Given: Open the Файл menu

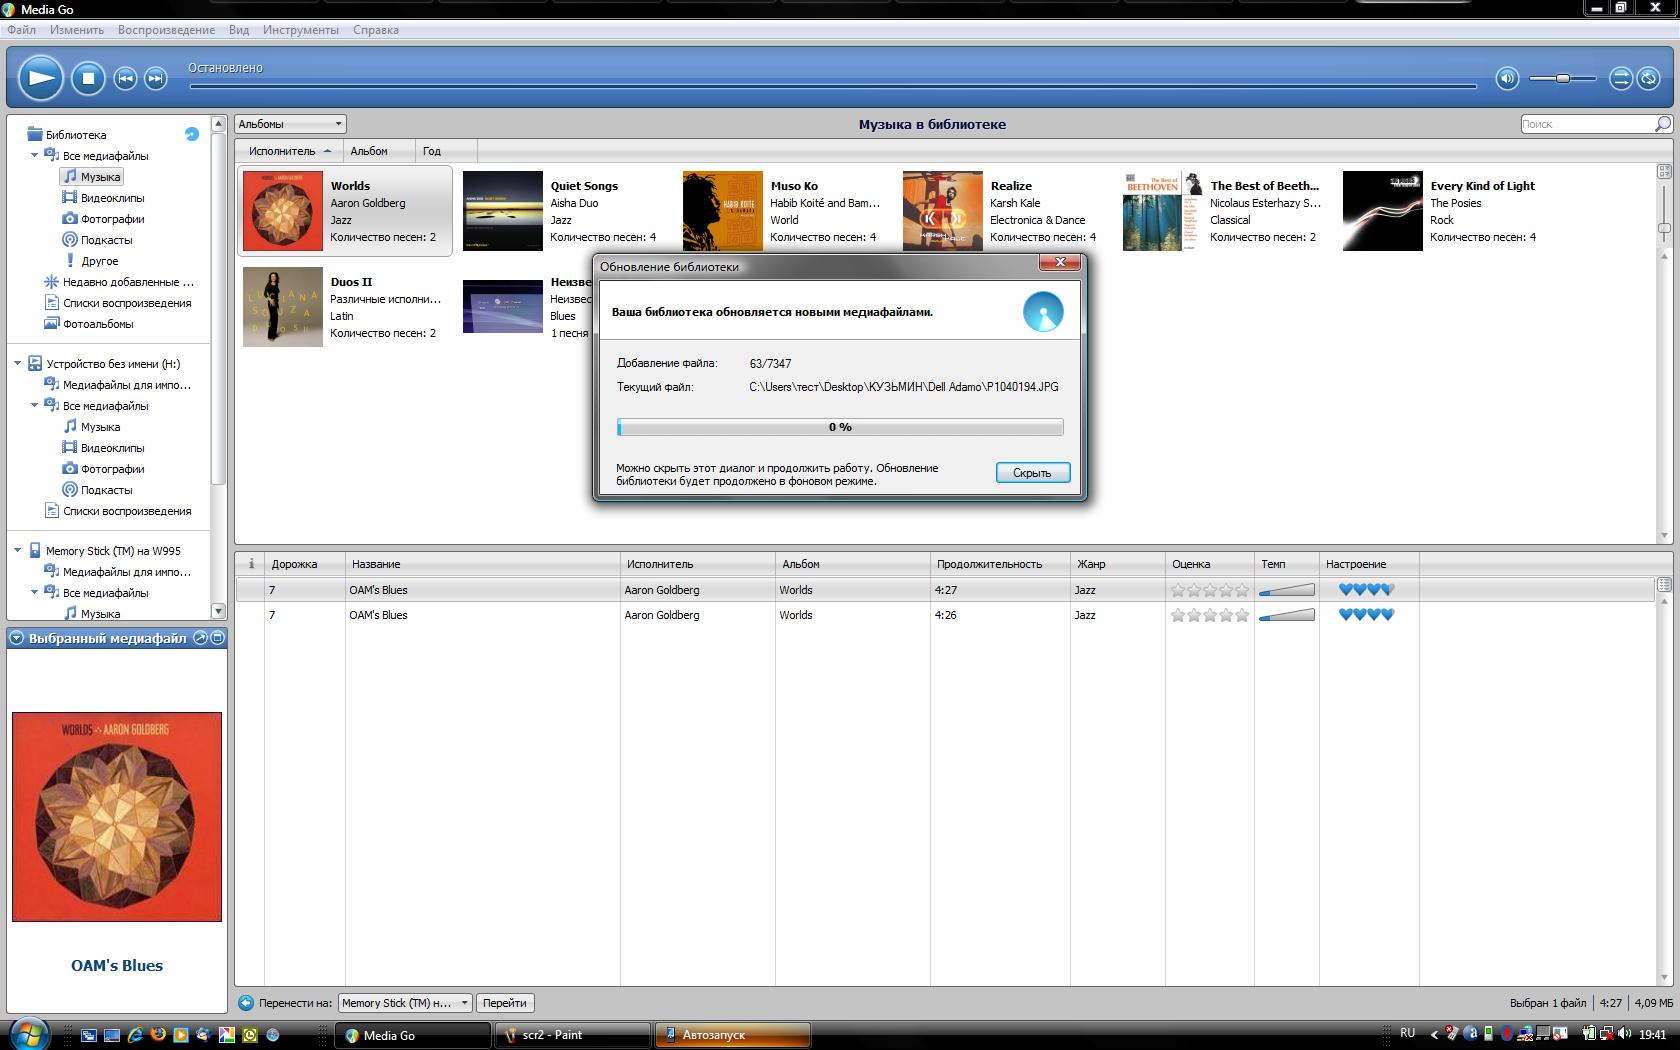Looking at the screenshot, I should click(x=21, y=30).
